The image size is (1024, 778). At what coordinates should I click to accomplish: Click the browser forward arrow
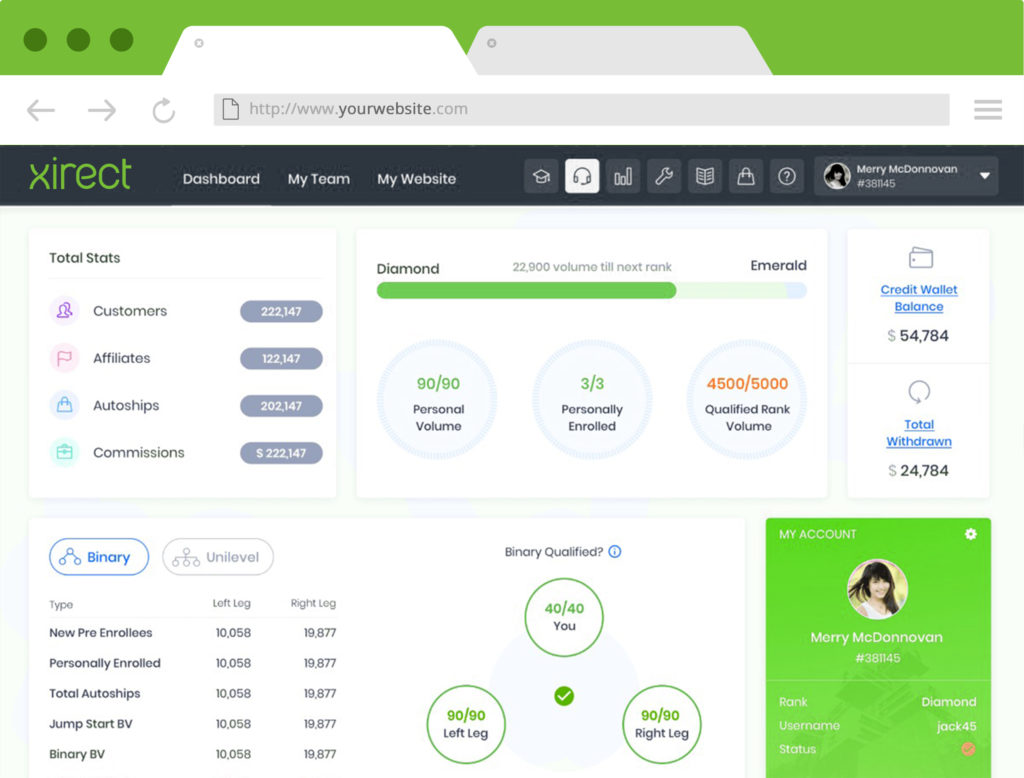(102, 110)
